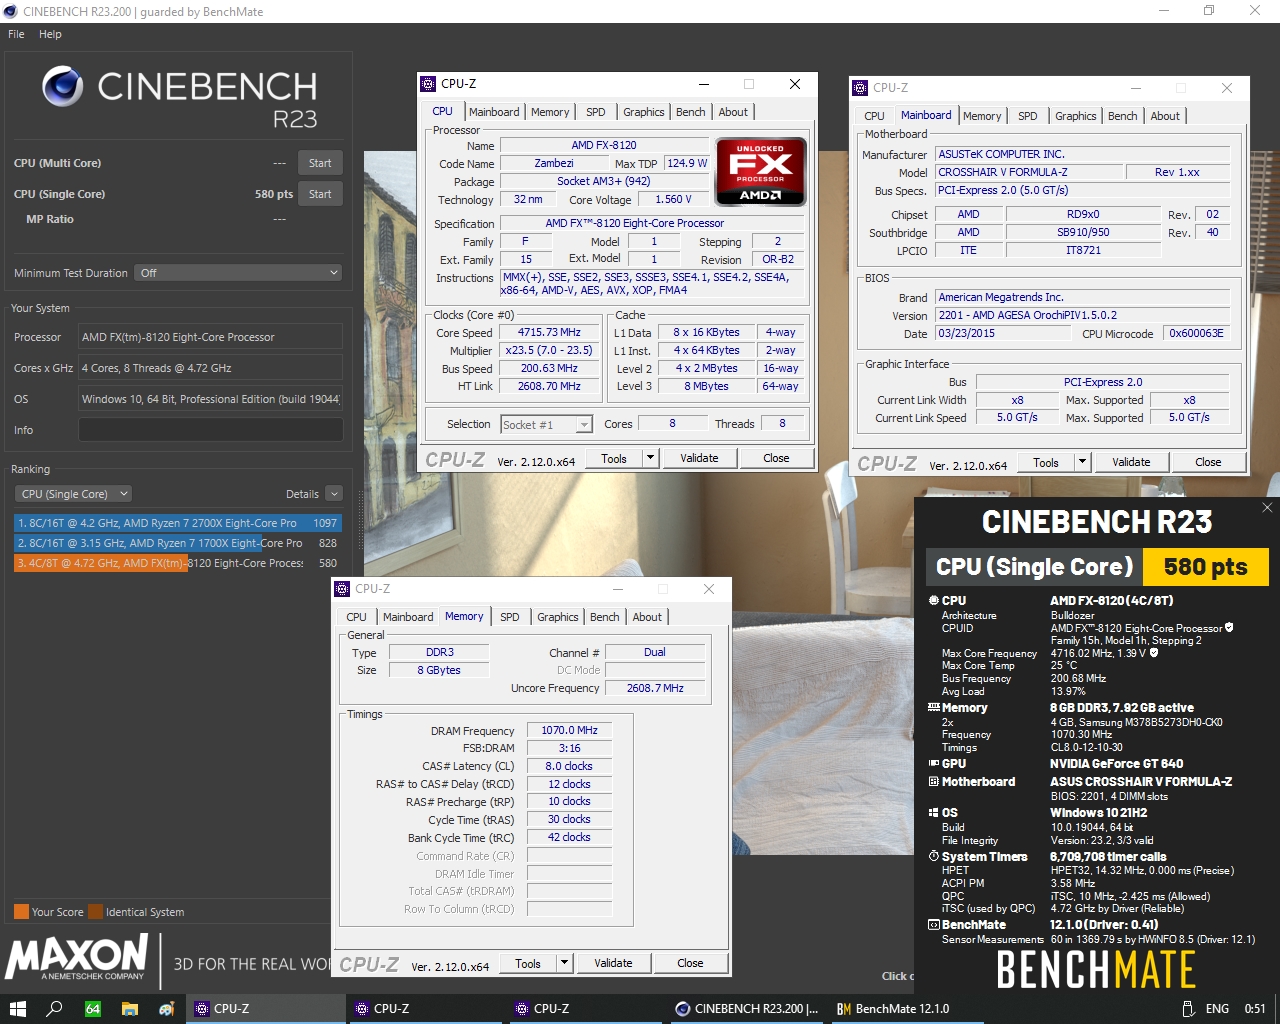This screenshot has height=1024, width=1280.
Task: Click Validate in CPU-Z Memory window
Action: pos(613,963)
